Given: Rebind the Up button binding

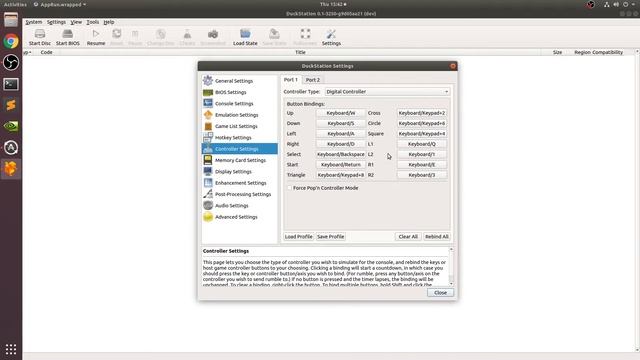Looking at the screenshot, I should 341,113.
